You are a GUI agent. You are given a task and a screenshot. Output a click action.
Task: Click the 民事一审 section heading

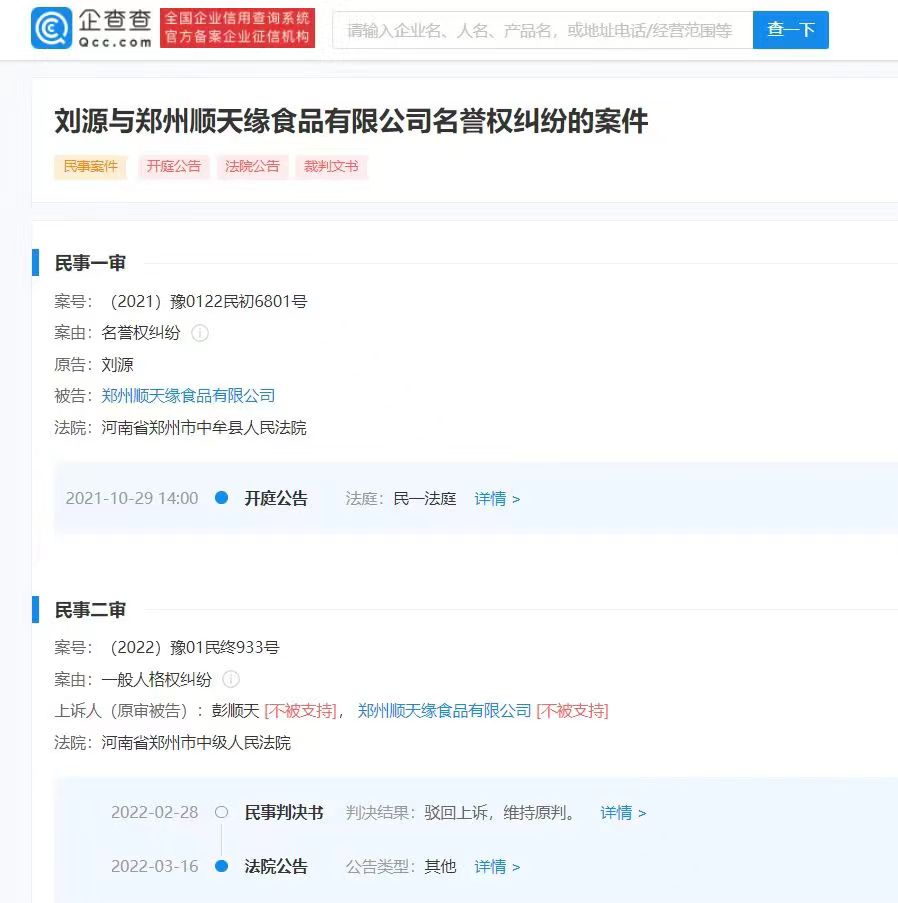[x=90, y=263]
